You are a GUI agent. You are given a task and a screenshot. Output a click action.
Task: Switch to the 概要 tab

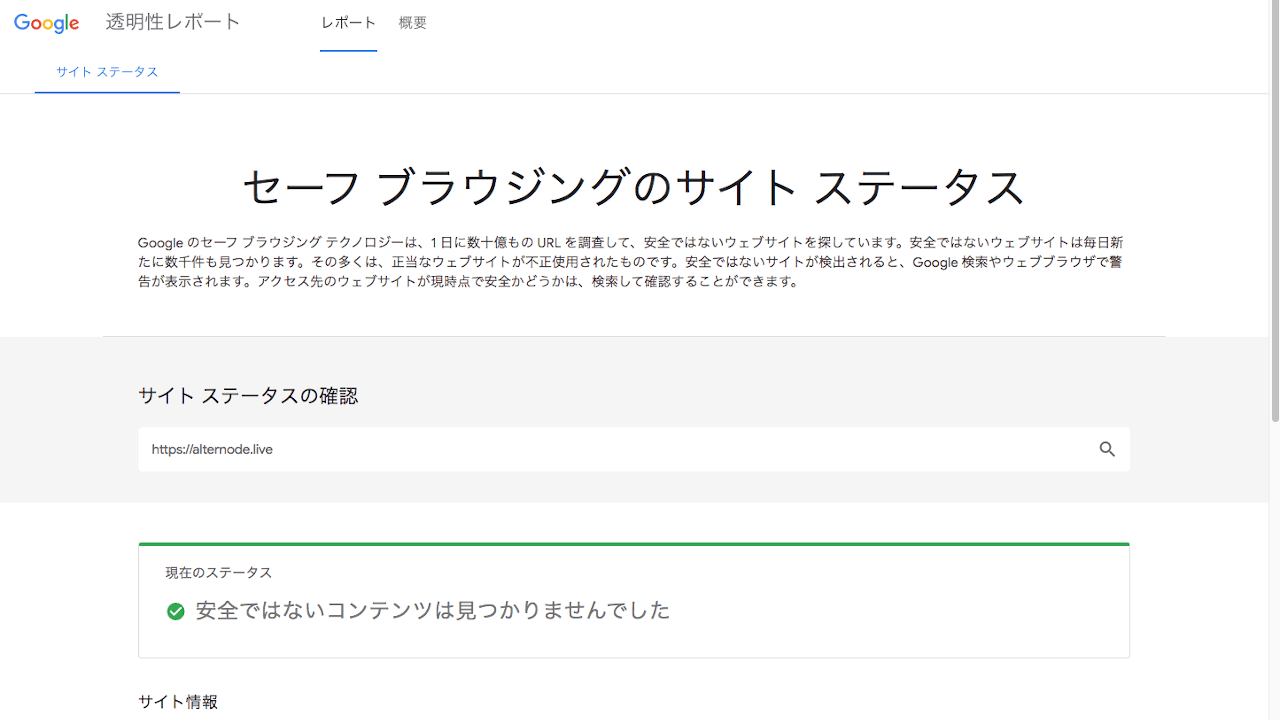(x=412, y=23)
